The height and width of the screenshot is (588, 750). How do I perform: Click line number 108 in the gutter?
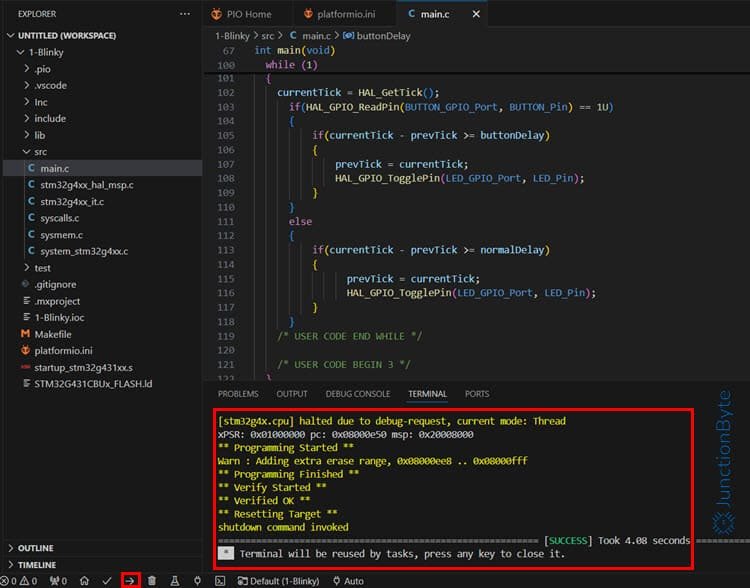226,178
